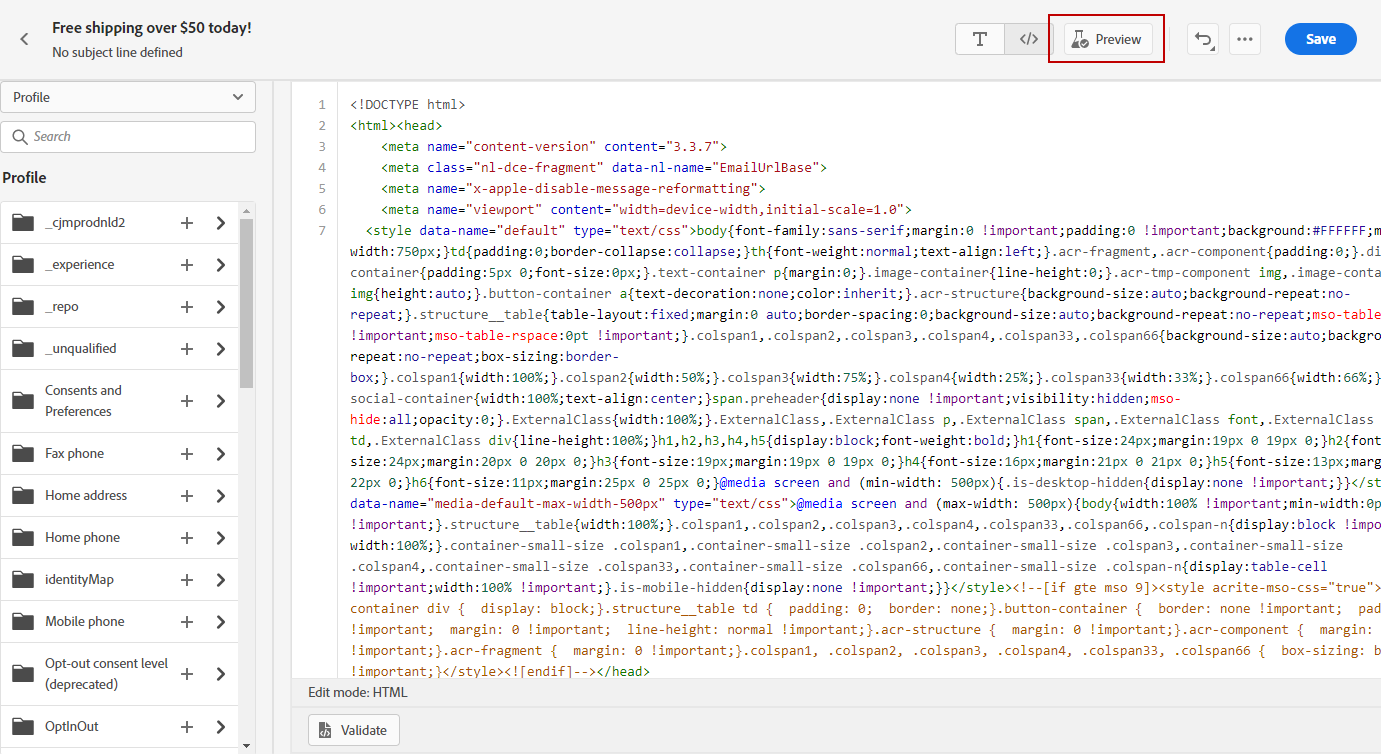The image size is (1381, 754).
Task: Add Home address using its plus icon
Action: [x=186, y=496]
